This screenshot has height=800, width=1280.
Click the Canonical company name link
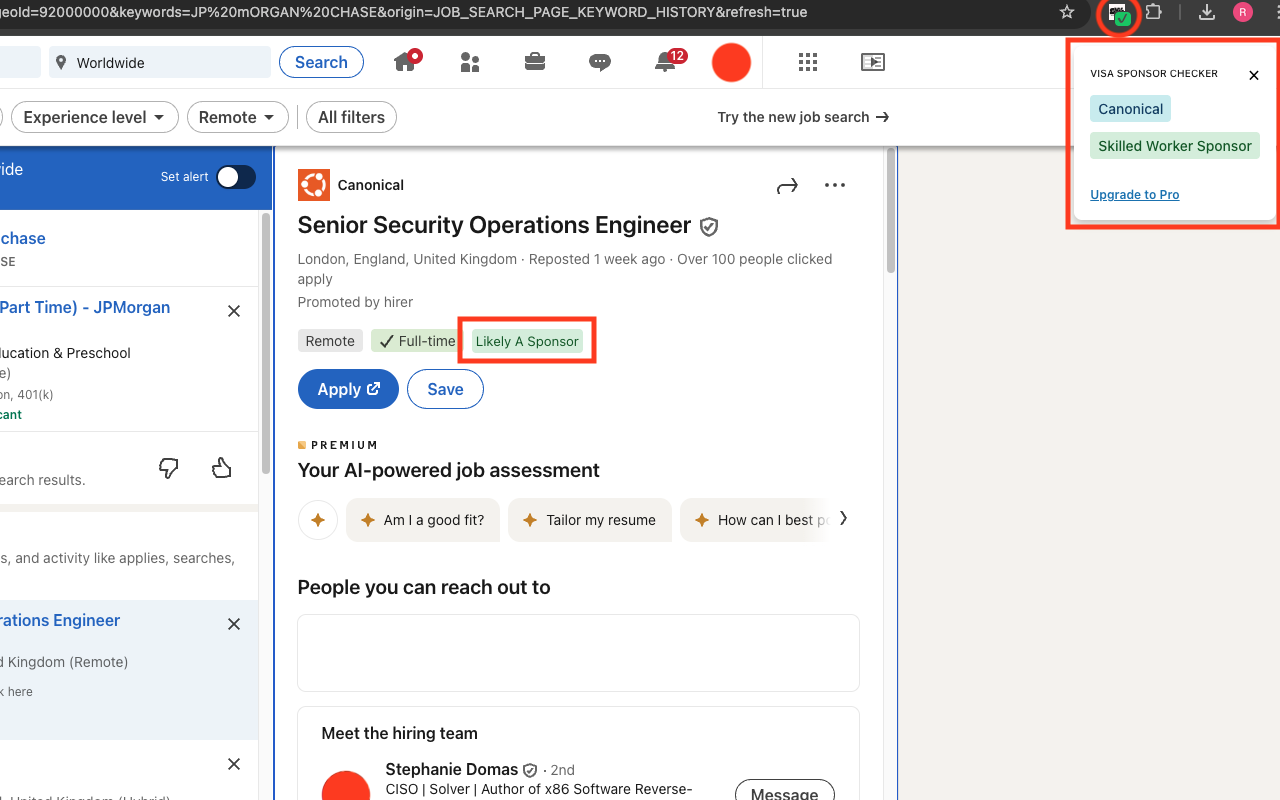(371, 185)
